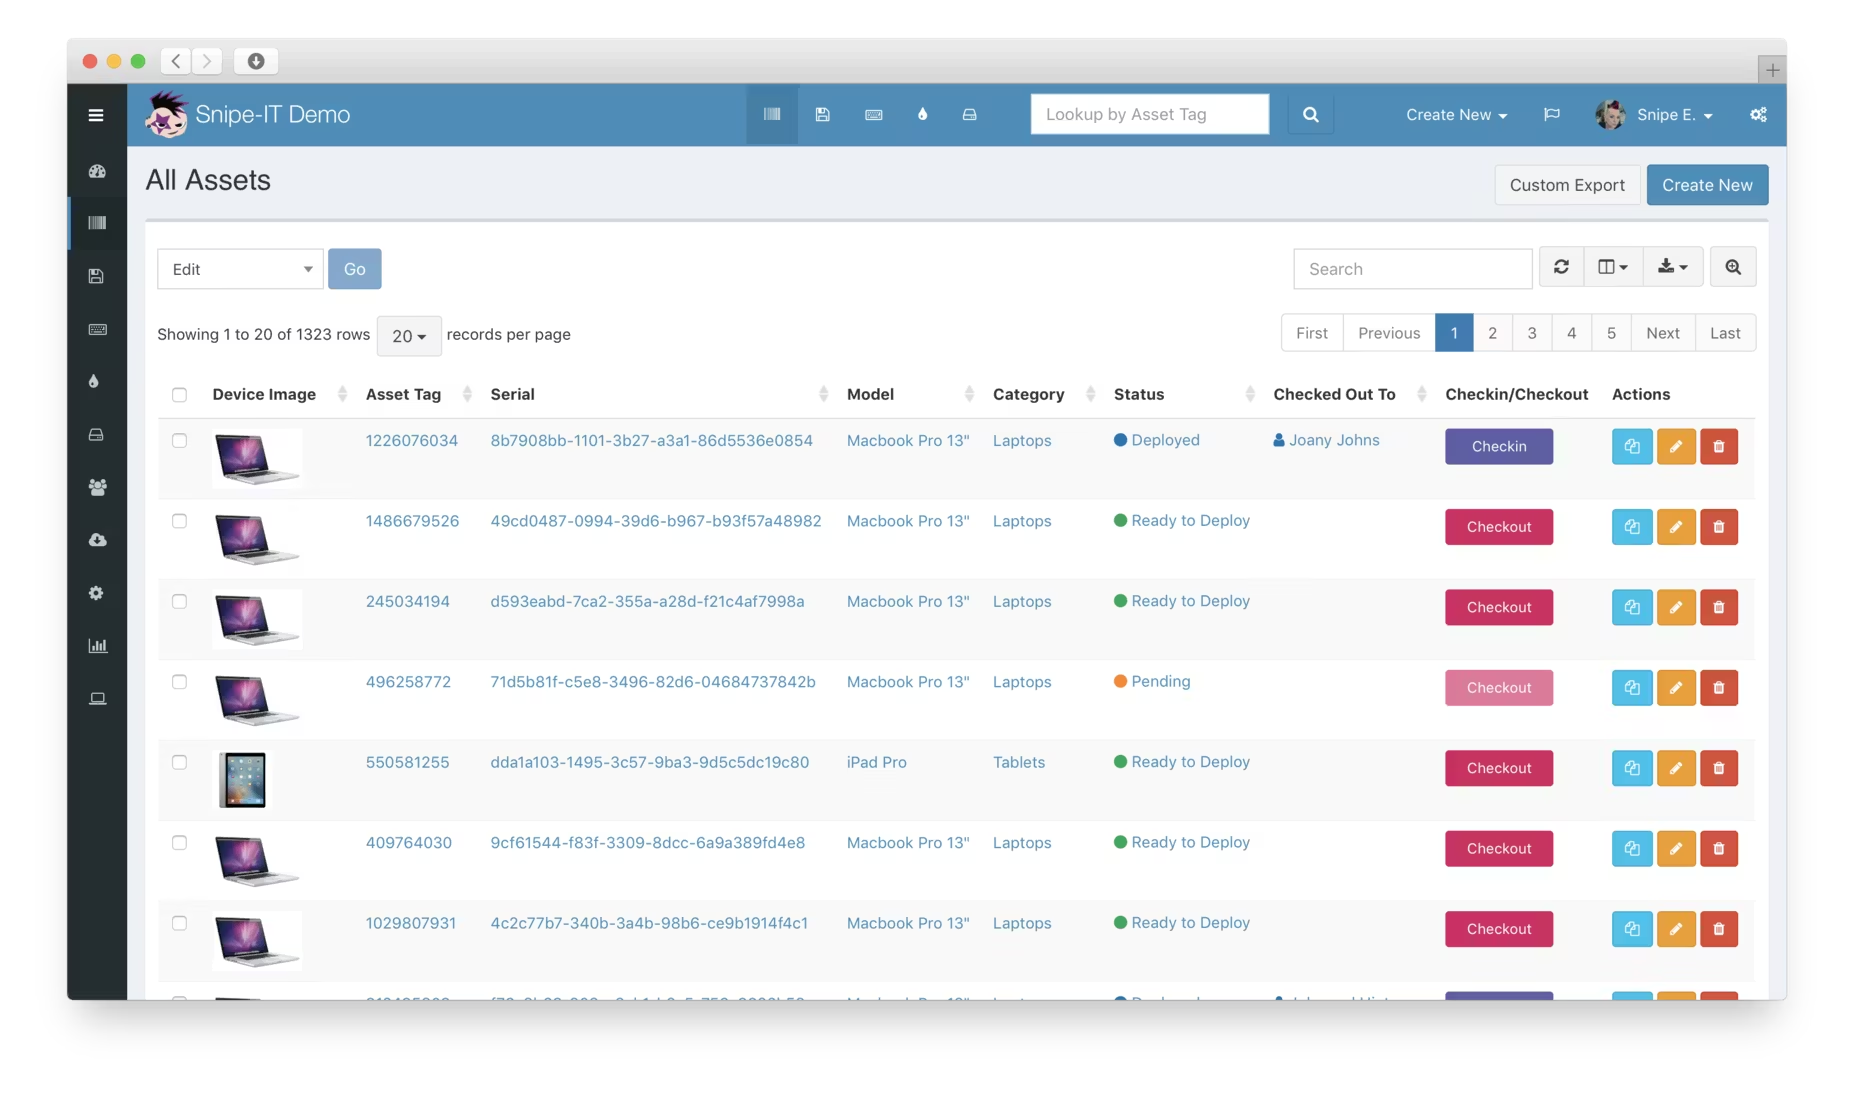This screenshot has height=1096, width=1854.
Task: Click the Lookup by Asset Tag field
Action: click(x=1149, y=115)
